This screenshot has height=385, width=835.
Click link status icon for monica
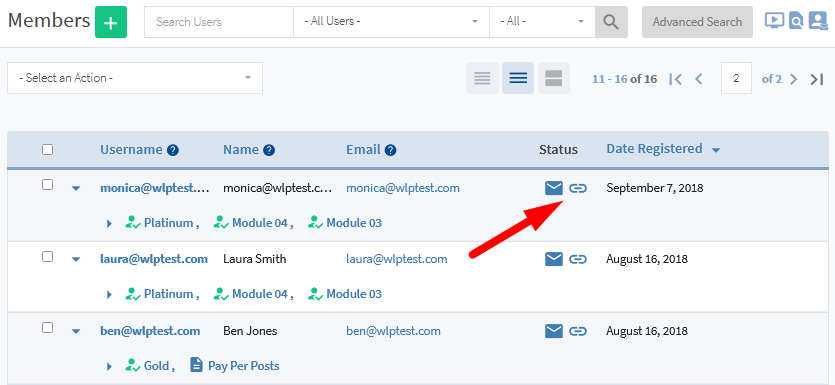[578, 188]
